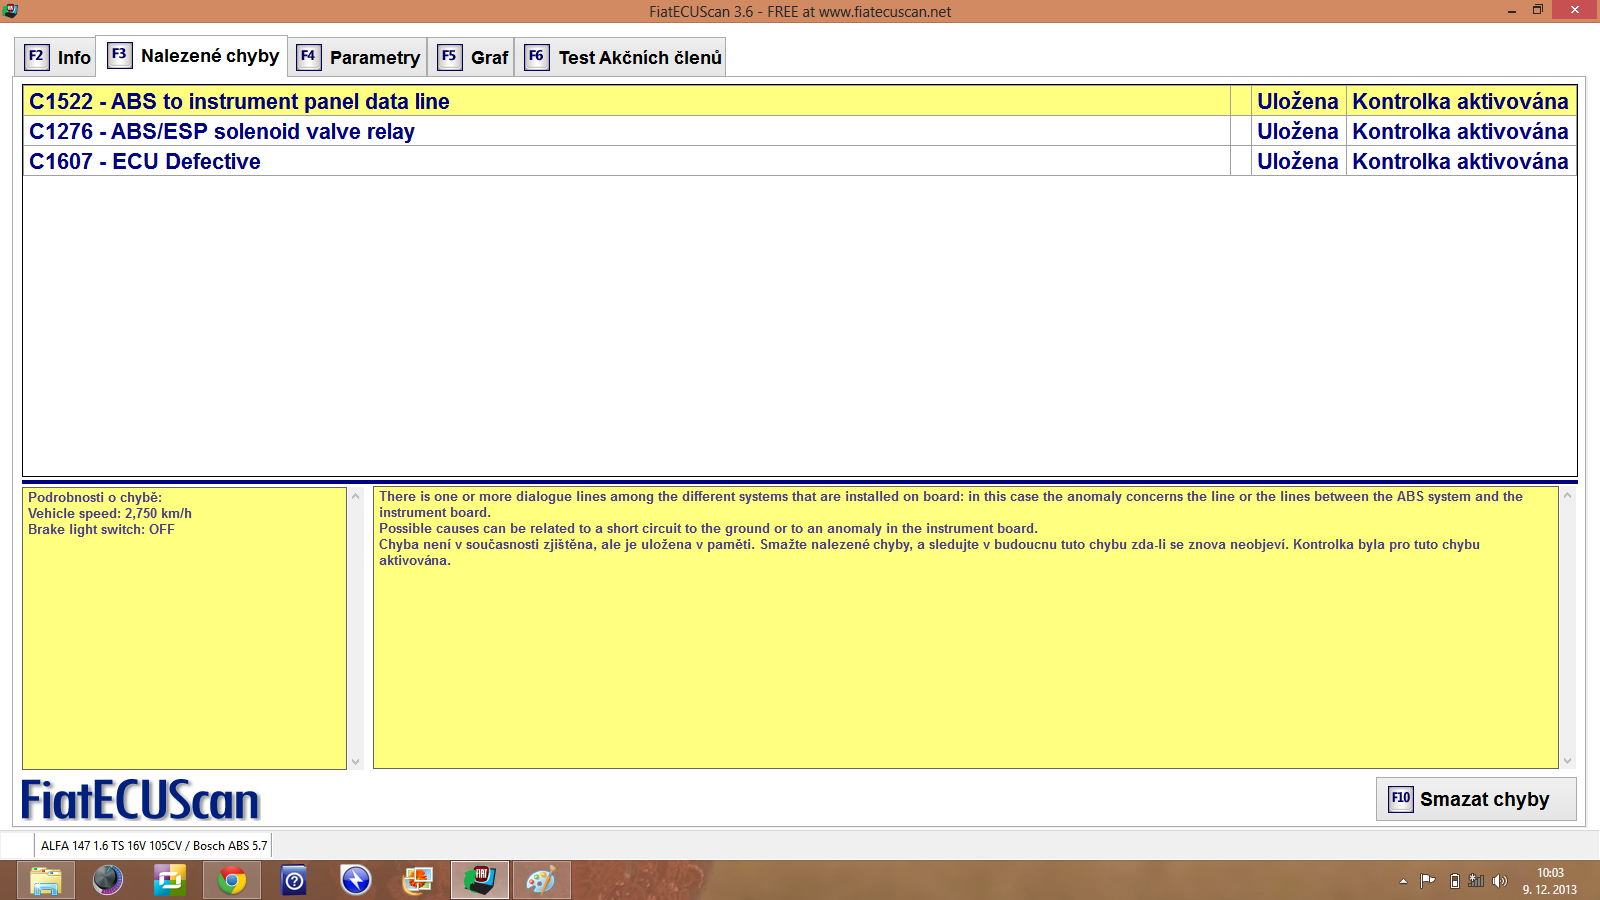Open the Parametry tab
This screenshot has height=900, width=1600.
click(x=360, y=57)
